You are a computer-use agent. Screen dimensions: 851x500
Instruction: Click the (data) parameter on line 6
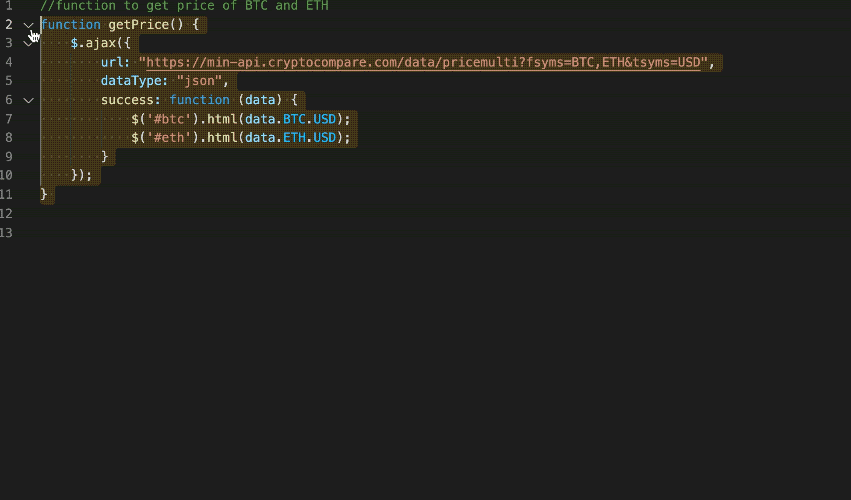click(x=260, y=100)
